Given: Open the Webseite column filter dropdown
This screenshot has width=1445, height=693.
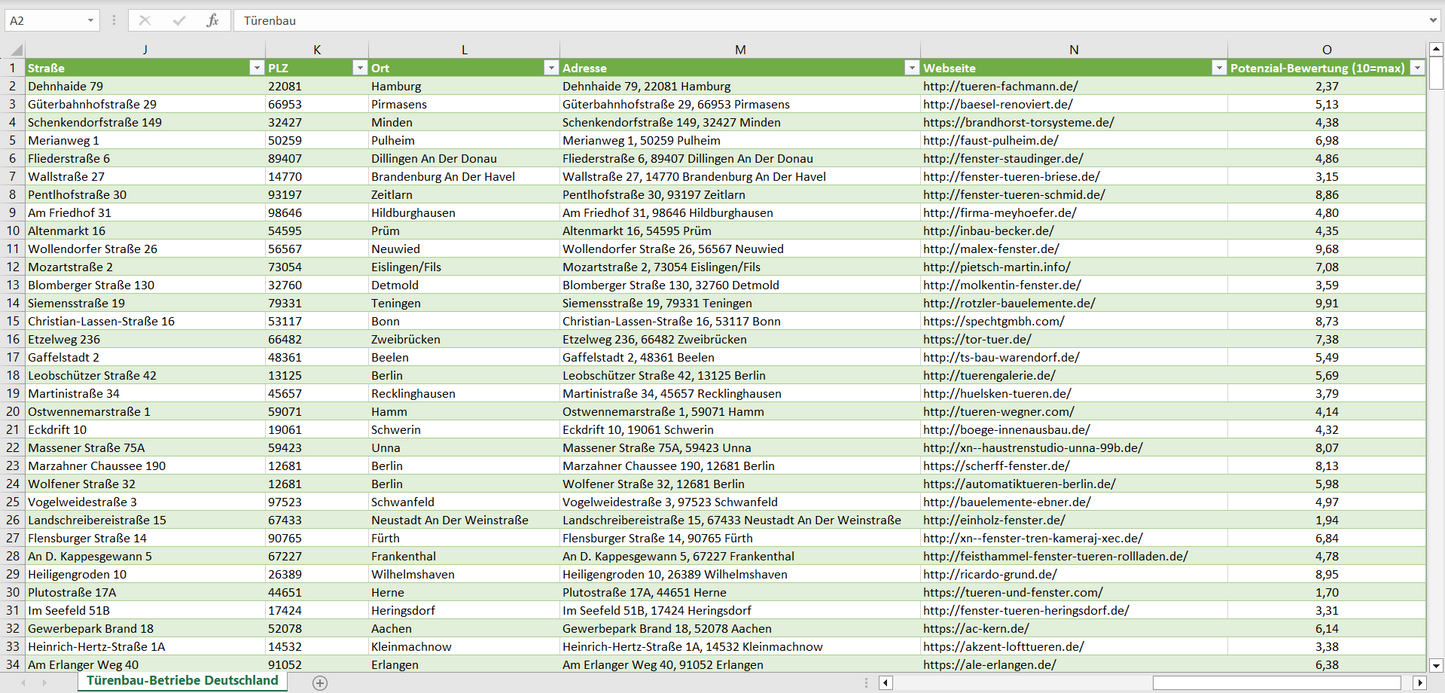Looking at the screenshot, I should pos(1218,68).
